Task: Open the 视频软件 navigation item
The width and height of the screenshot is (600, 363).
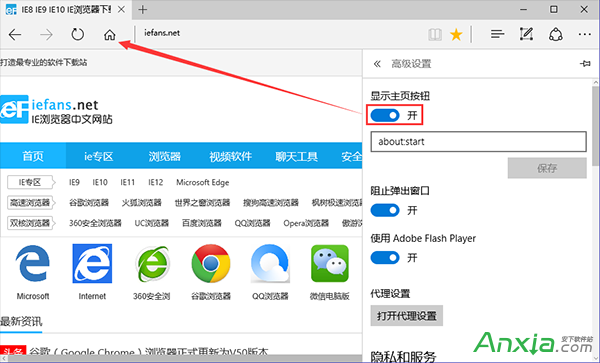Action: point(230,156)
